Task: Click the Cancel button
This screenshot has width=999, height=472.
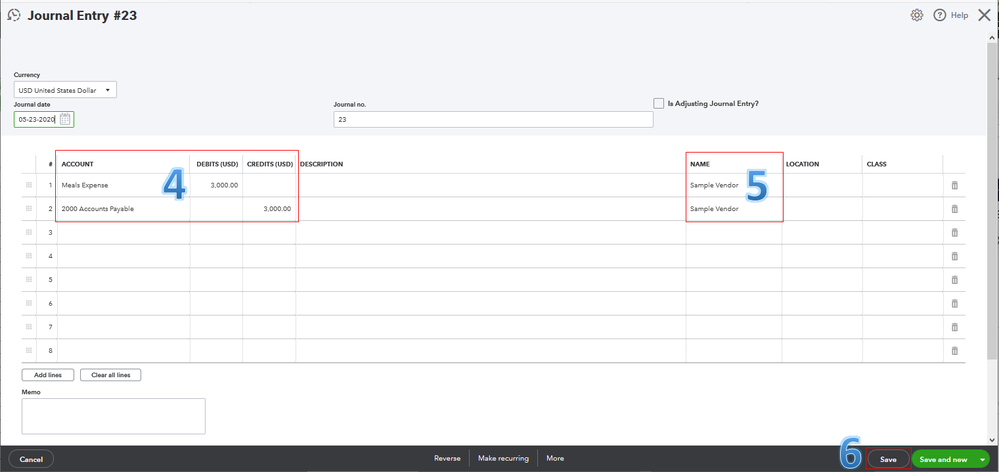Action: pos(31,459)
